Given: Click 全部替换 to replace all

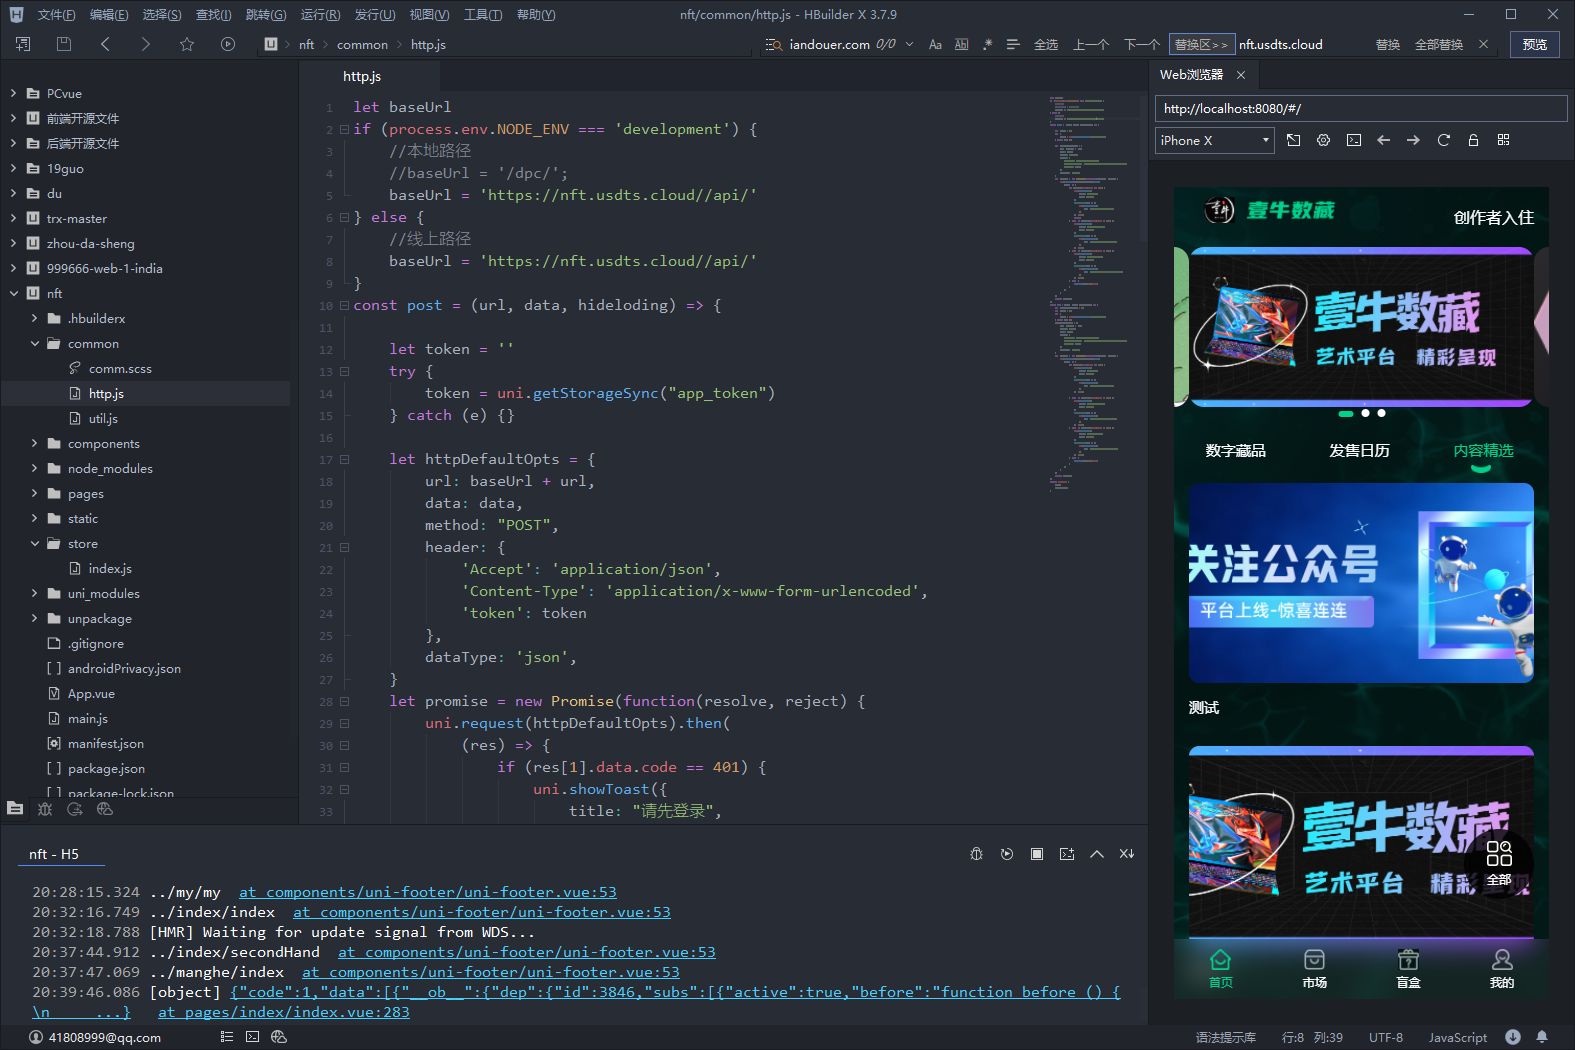Looking at the screenshot, I should click(x=1439, y=44).
